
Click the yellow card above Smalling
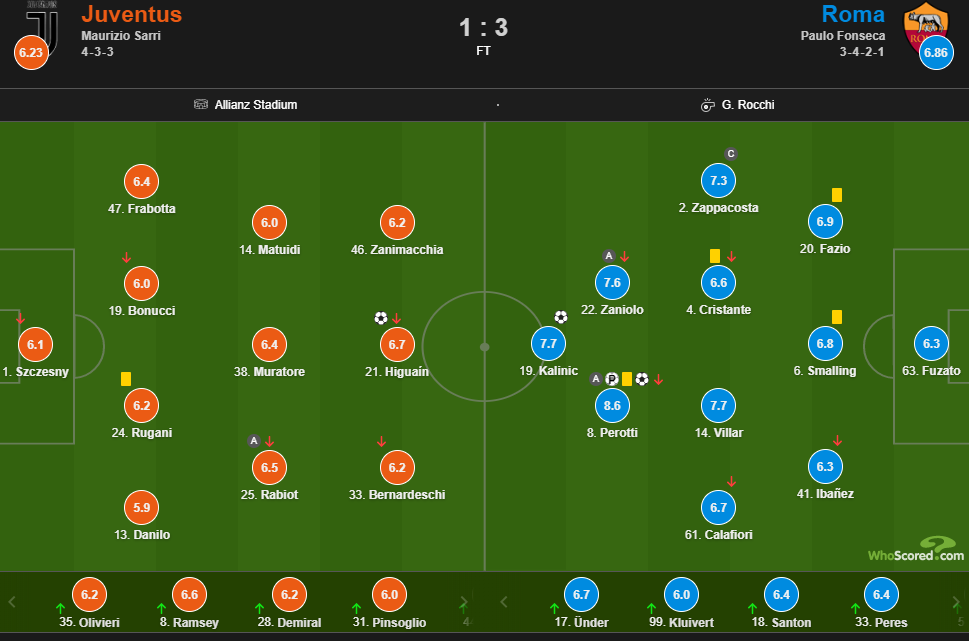(837, 317)
